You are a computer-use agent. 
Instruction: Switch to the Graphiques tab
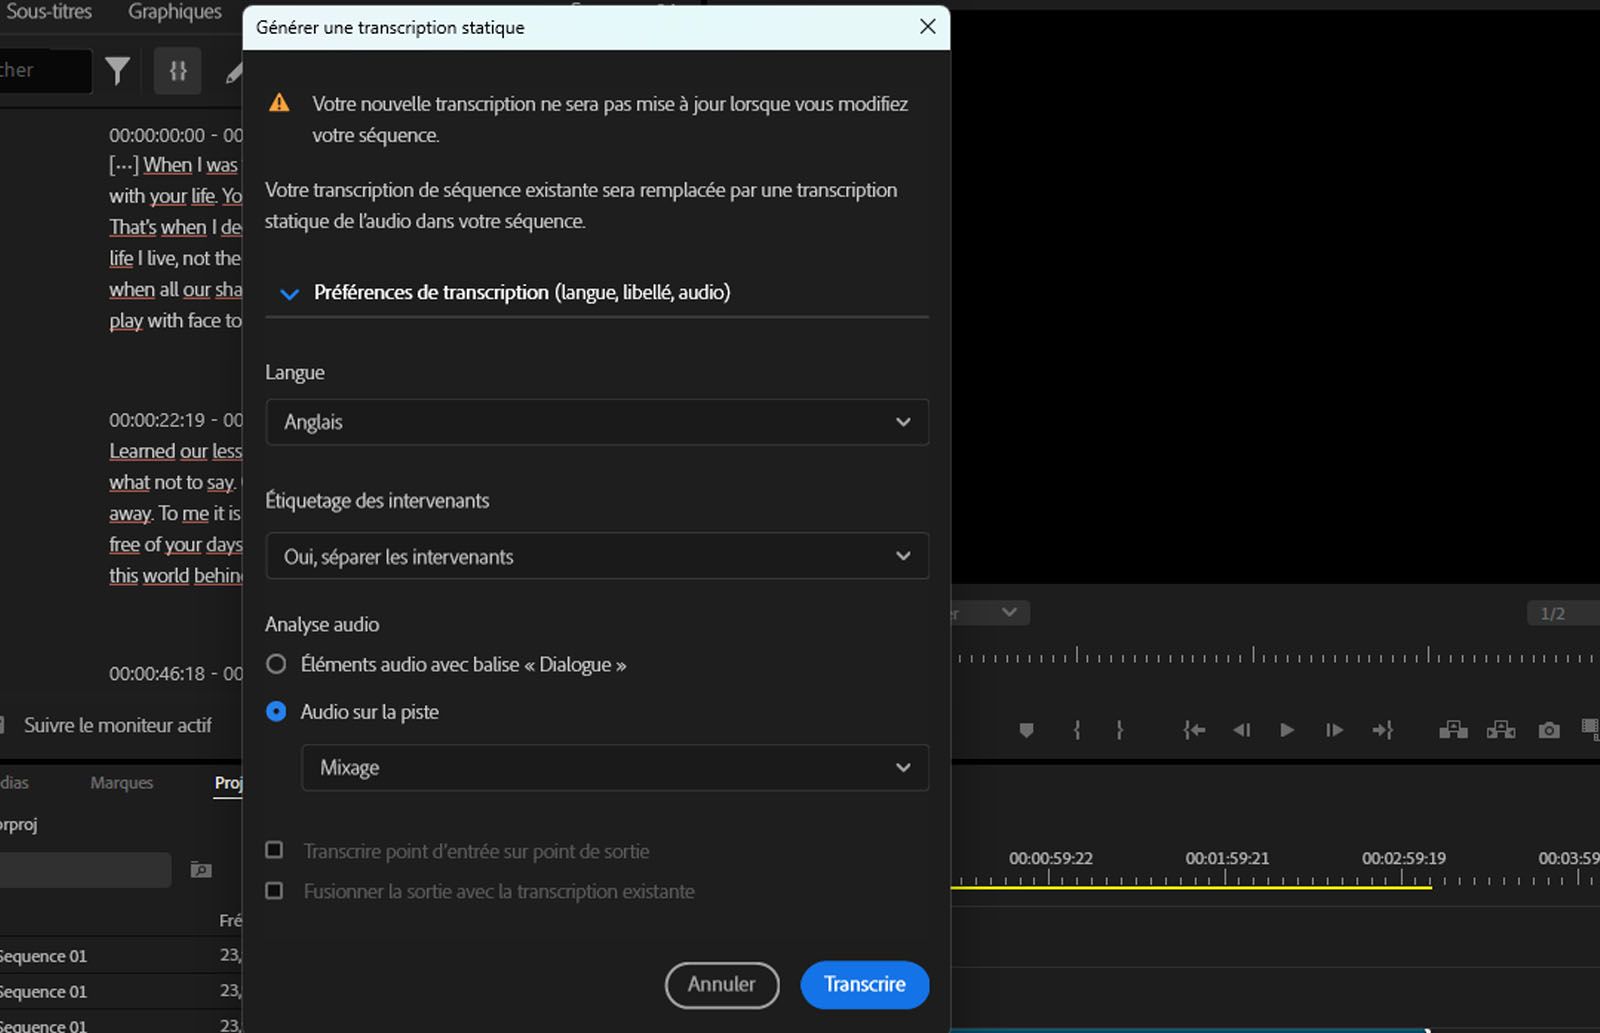click(x=173, y=12)
